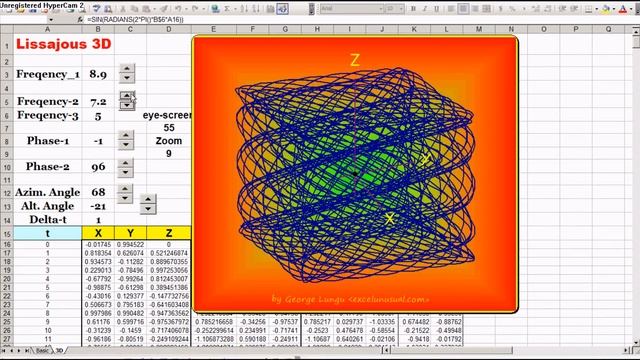Increase Freqency-2 with spinner up arrow
The width and height of the screenshot is (640, 360).
[x=127, y=96]
